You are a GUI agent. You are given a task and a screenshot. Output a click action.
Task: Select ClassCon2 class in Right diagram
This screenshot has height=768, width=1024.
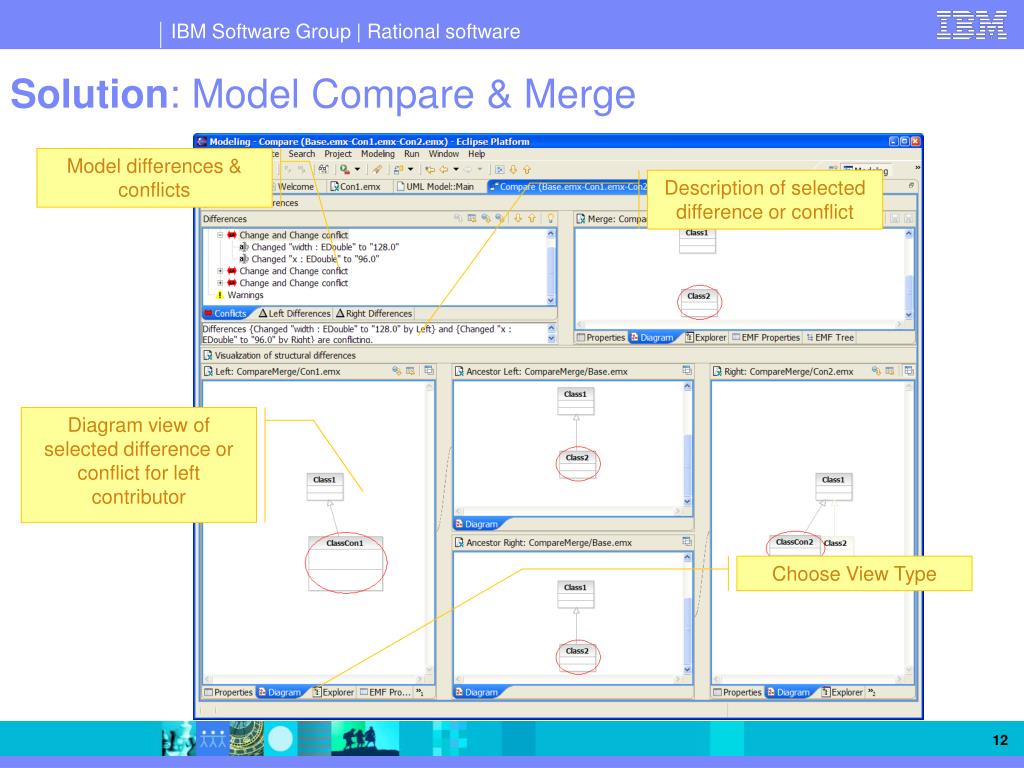(794, 544)
